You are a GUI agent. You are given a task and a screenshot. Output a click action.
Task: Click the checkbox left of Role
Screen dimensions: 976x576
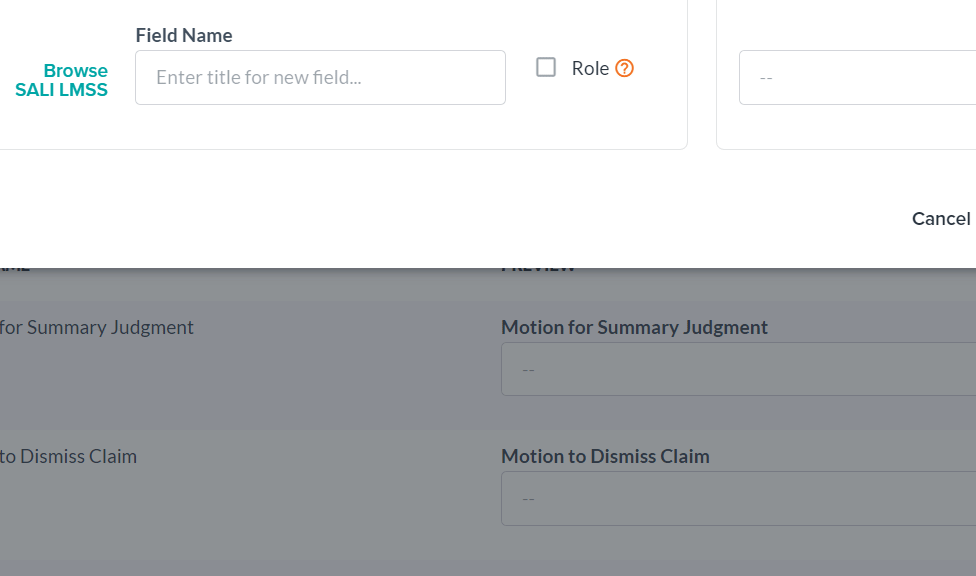pos(546,67)
